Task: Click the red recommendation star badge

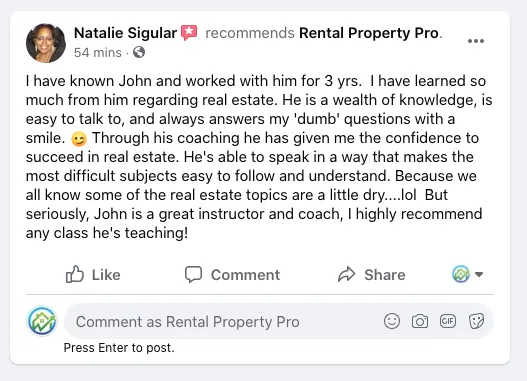Action: click(x=189, y=33)
